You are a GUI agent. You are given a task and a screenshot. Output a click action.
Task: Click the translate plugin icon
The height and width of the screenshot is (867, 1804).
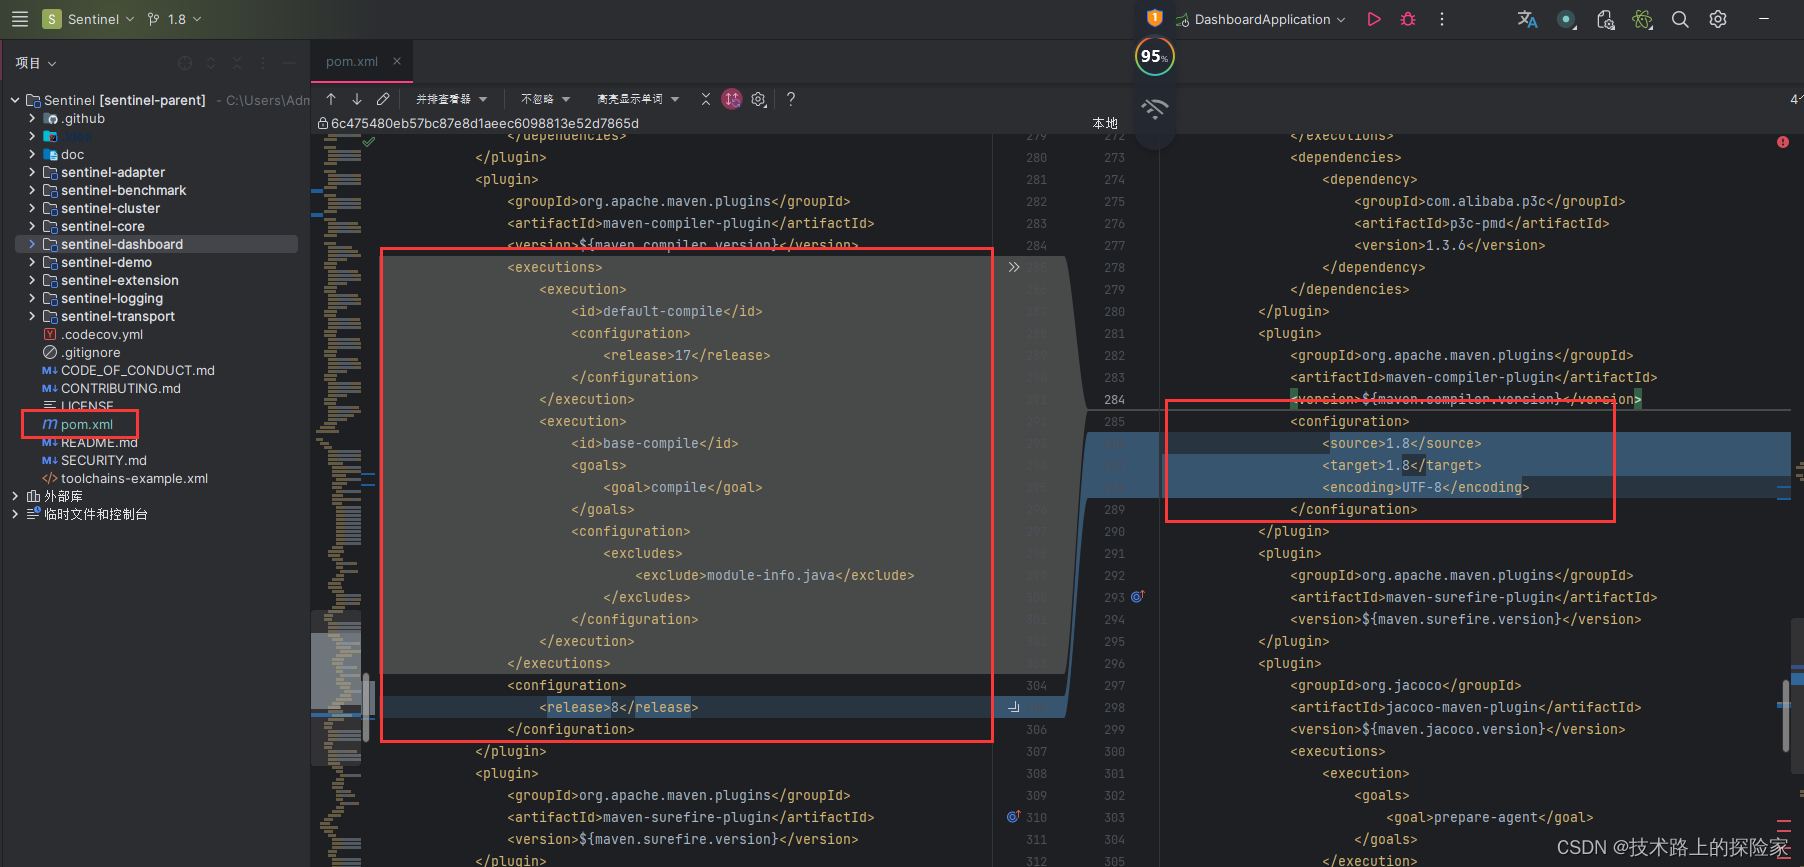[x=1527, y=19]
